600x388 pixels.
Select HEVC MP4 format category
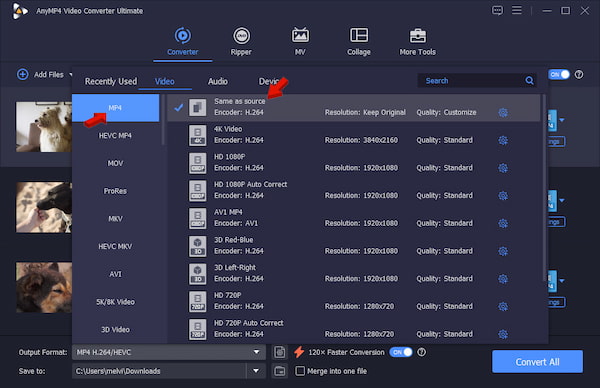[116, 135]
